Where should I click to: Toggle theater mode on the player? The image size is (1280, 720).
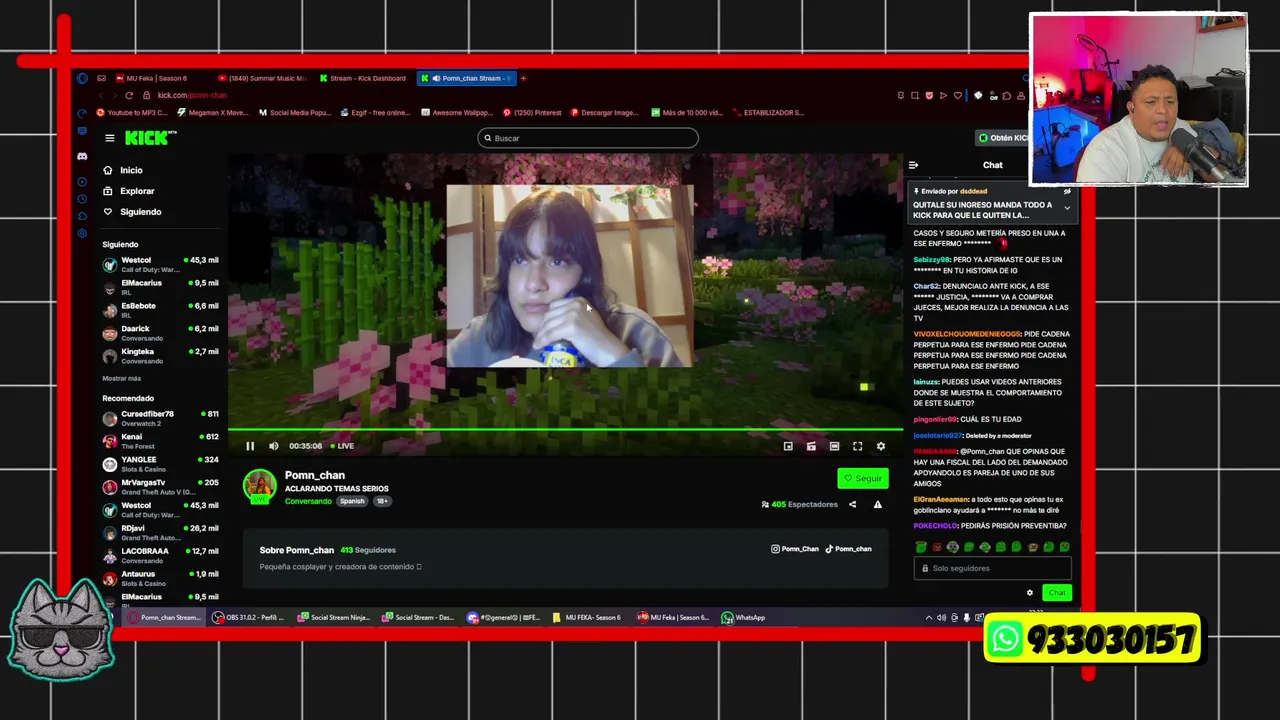tap(834, 446)
